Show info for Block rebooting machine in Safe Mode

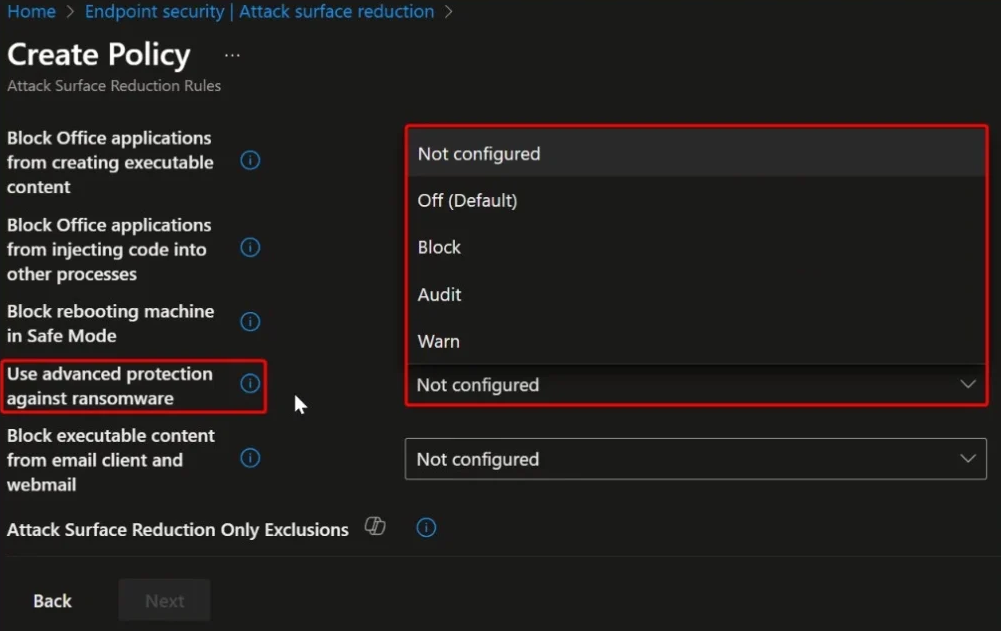(x=250, y=321)
